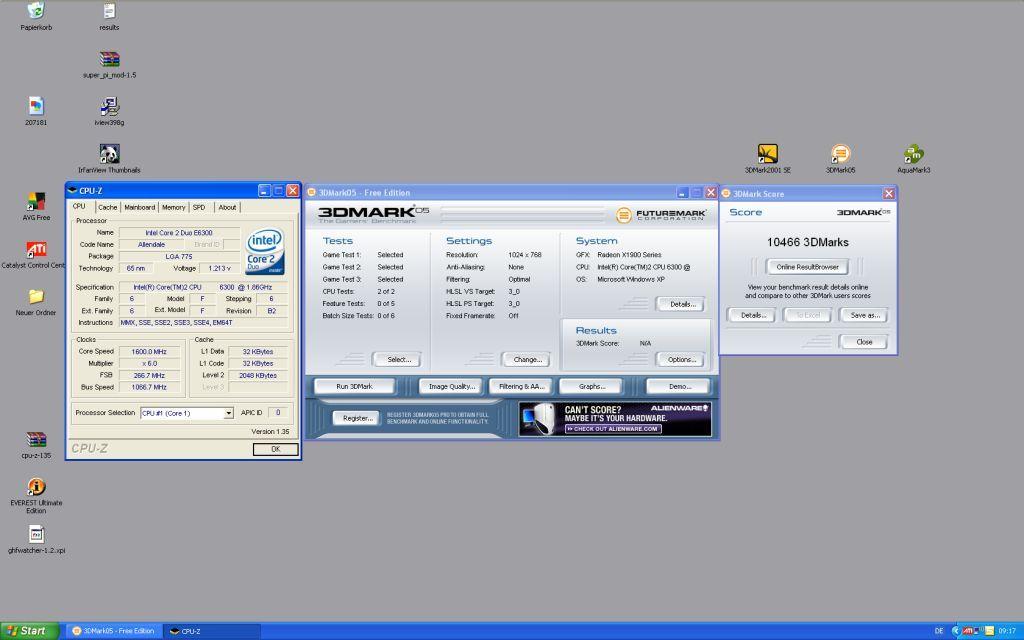Click the 3DMark Score title bar icon

[726, 193]
